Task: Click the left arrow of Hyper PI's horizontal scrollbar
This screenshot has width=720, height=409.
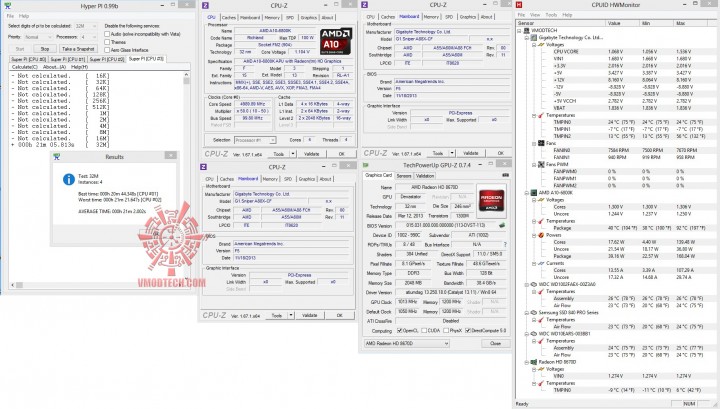Action: pos(13,285)
